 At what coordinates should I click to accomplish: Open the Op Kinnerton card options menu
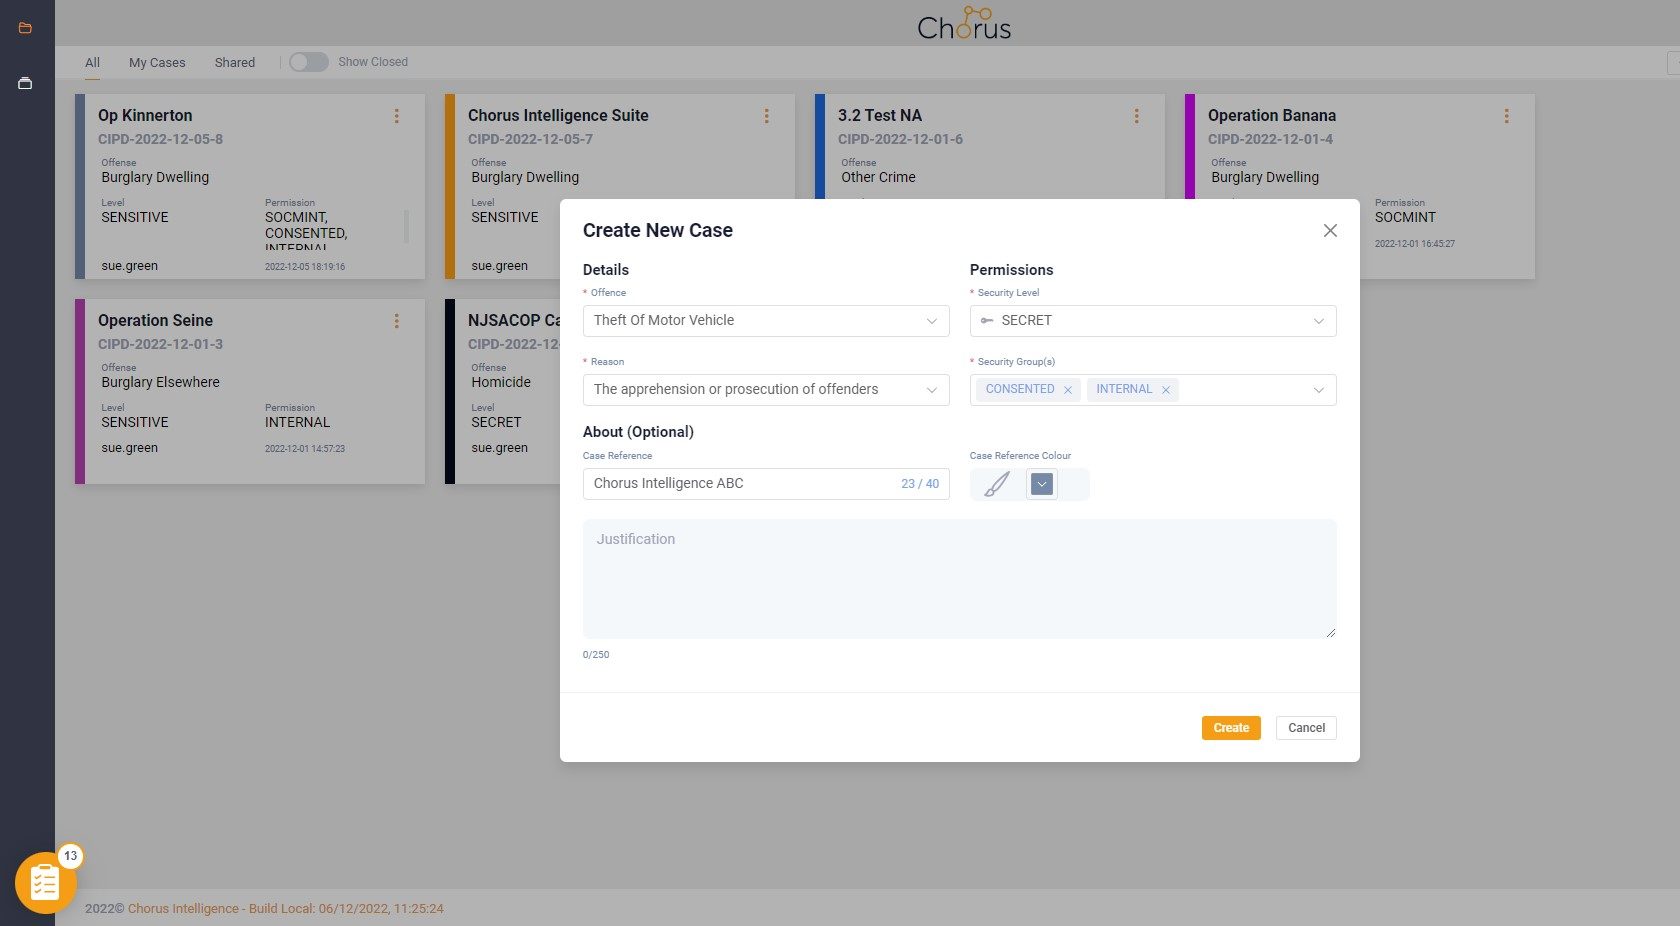pyautogui.click(x=397, y=116)
